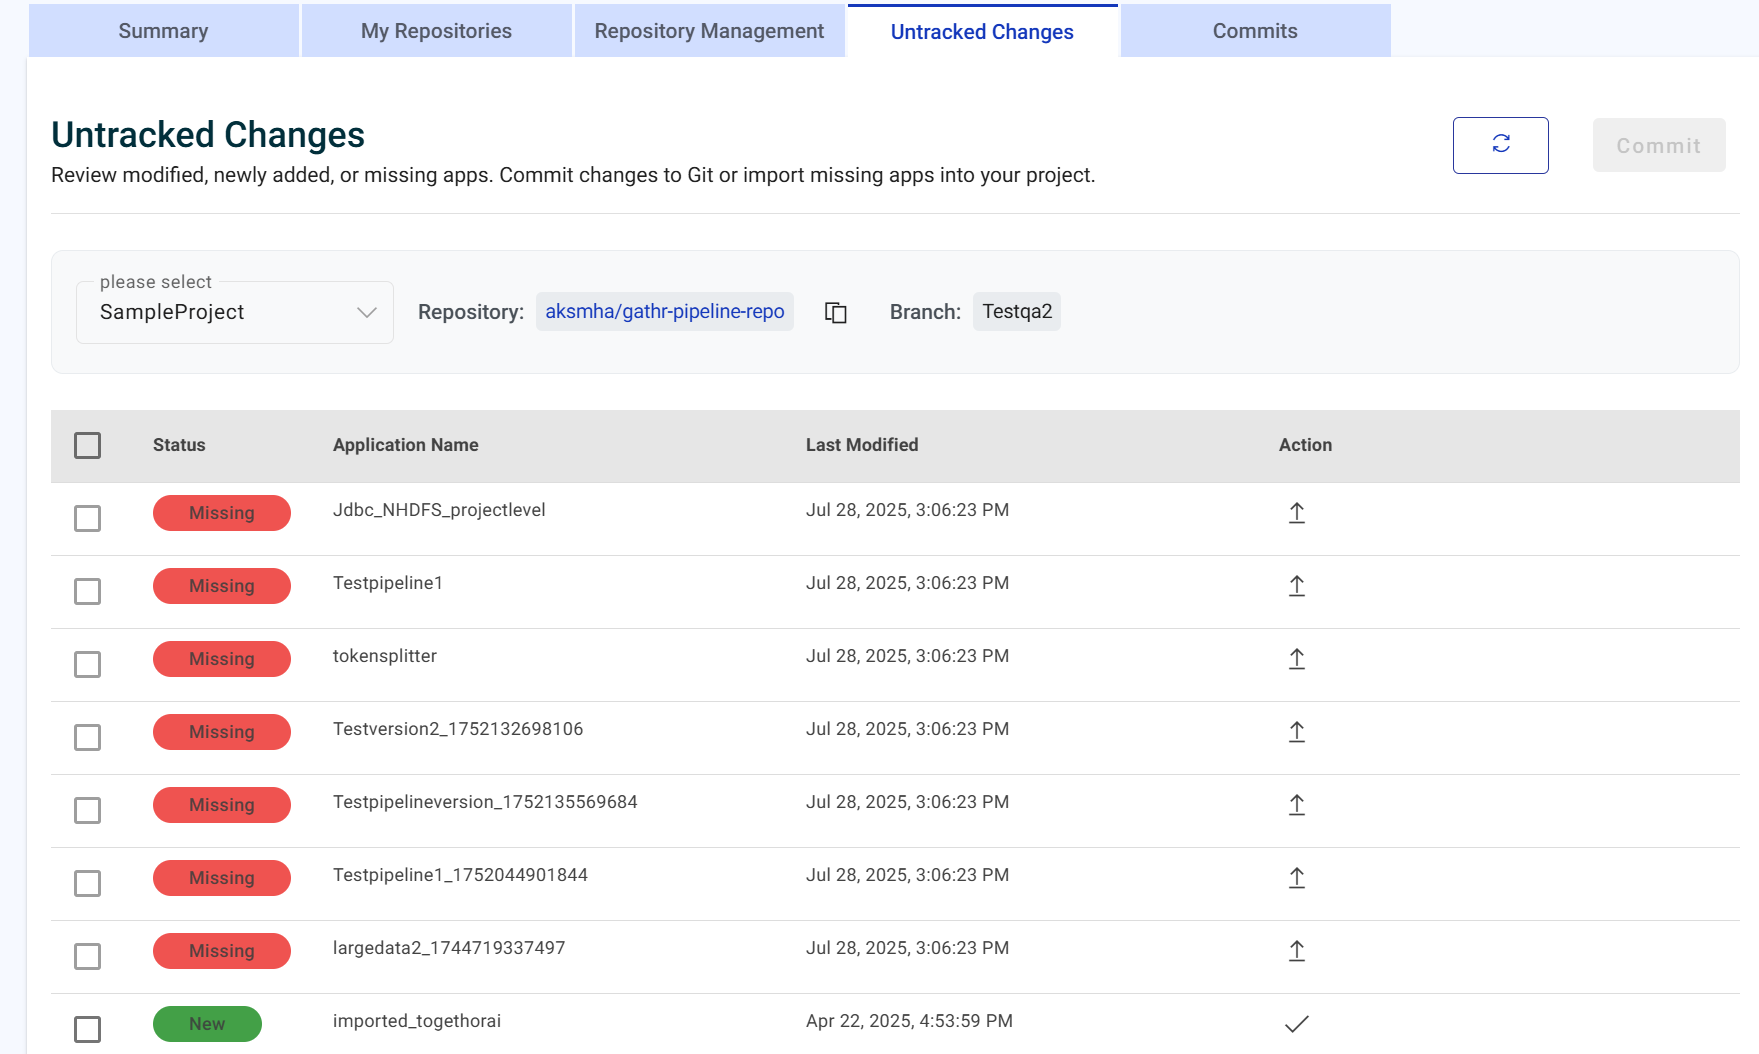
Task: Select the imported_togethorai row checkbox
Action: click(x=88, y=1029)
